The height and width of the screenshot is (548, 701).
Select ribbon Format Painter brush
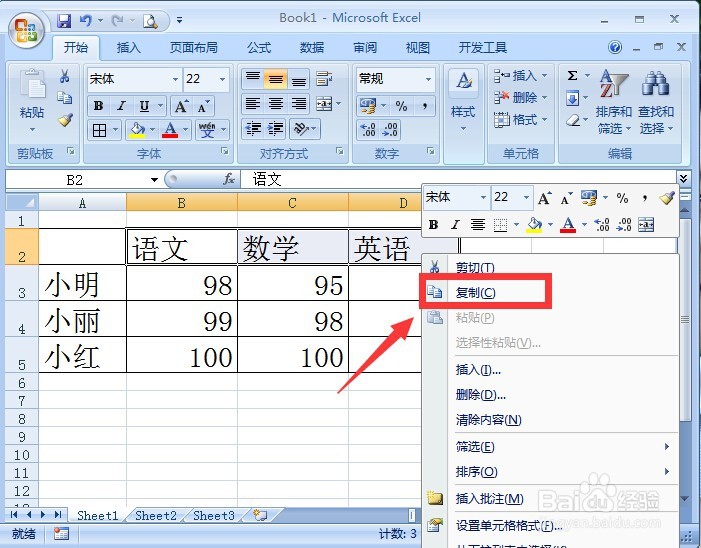(65, 119)
